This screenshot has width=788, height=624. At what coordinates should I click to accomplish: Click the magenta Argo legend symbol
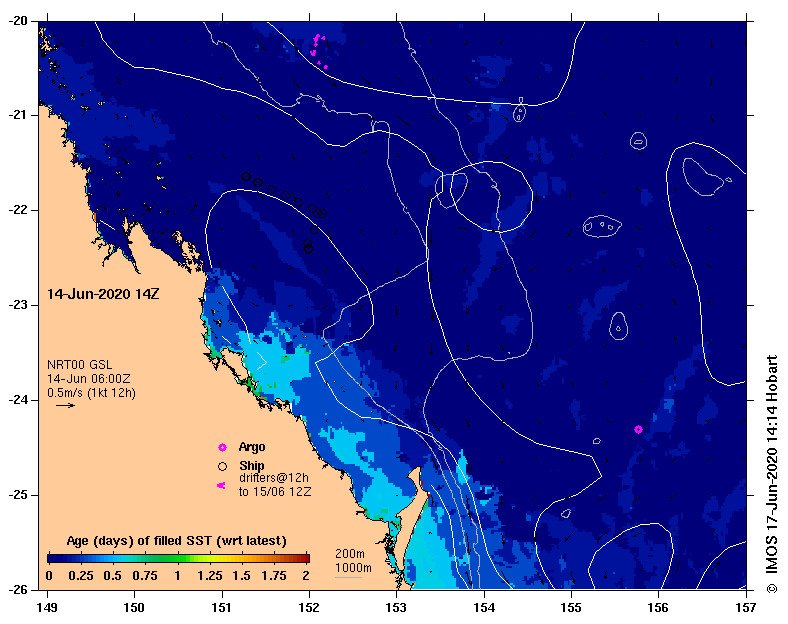coord(222,447)
